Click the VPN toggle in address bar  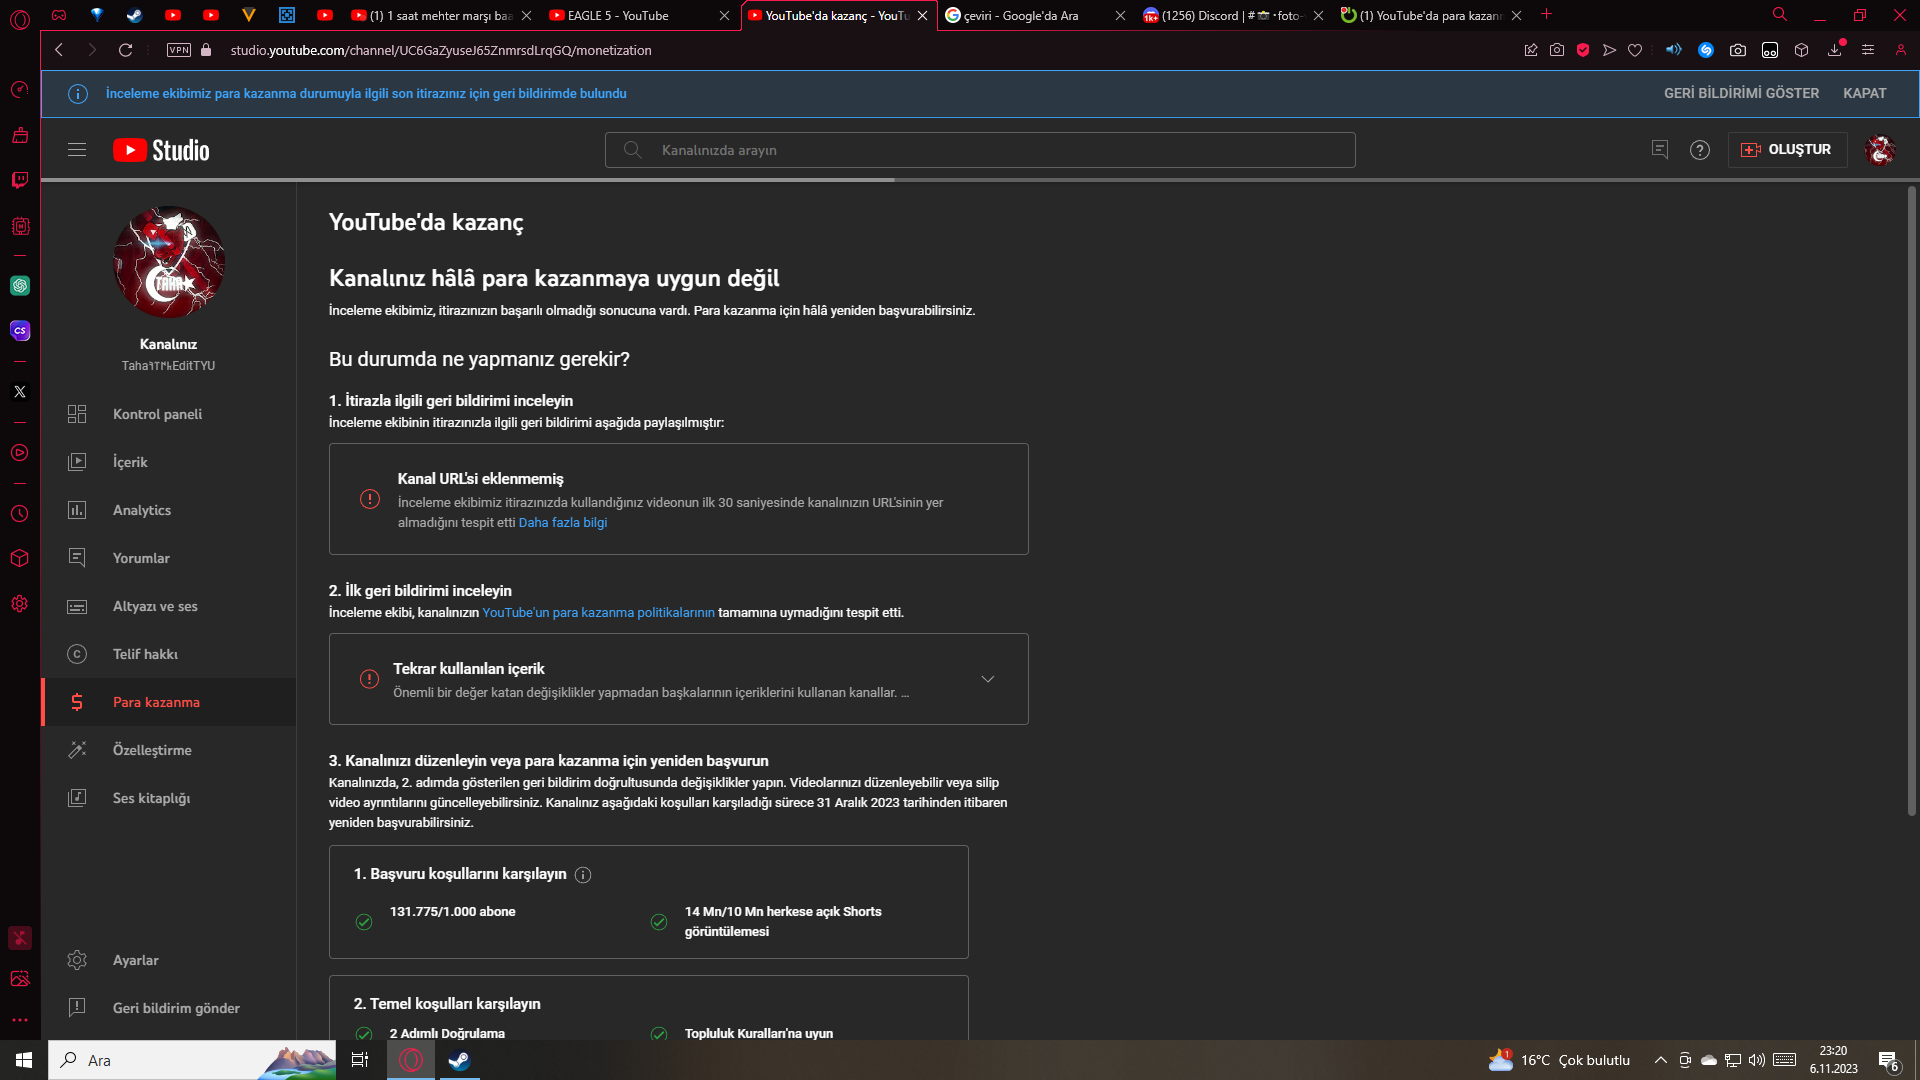179,50
